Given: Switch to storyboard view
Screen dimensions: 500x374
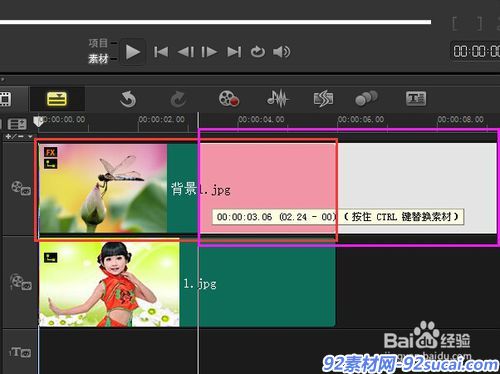Looking at the screenshot, I should coord(5,99).
